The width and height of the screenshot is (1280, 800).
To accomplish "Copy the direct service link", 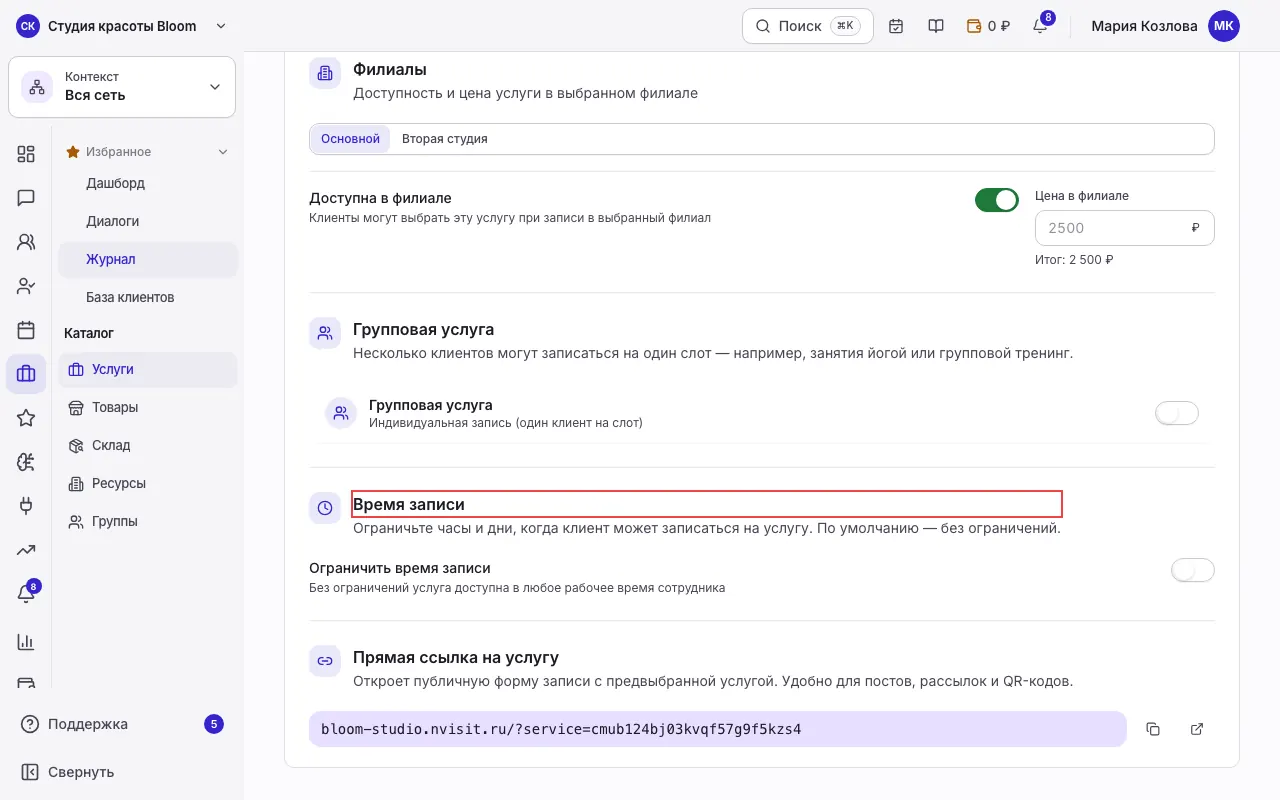I will [1153, 729].
